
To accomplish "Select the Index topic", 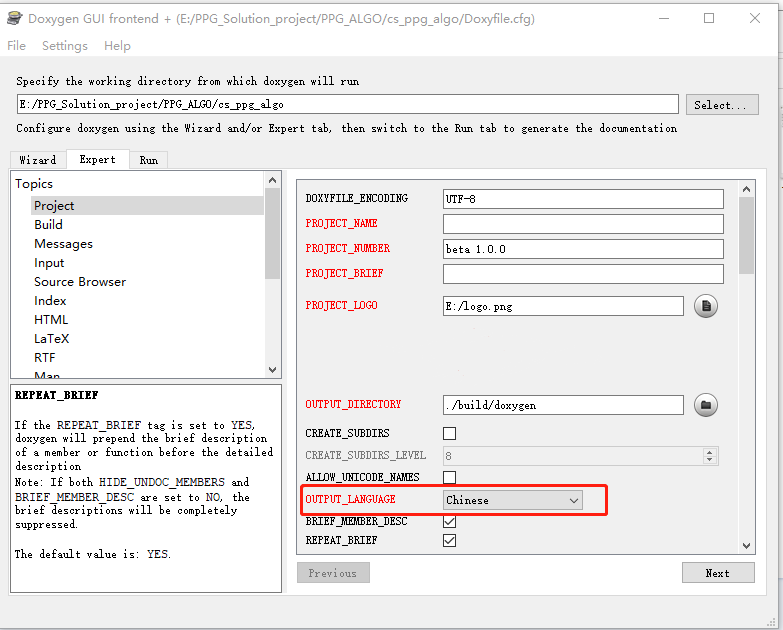I will tap(50, 301).
